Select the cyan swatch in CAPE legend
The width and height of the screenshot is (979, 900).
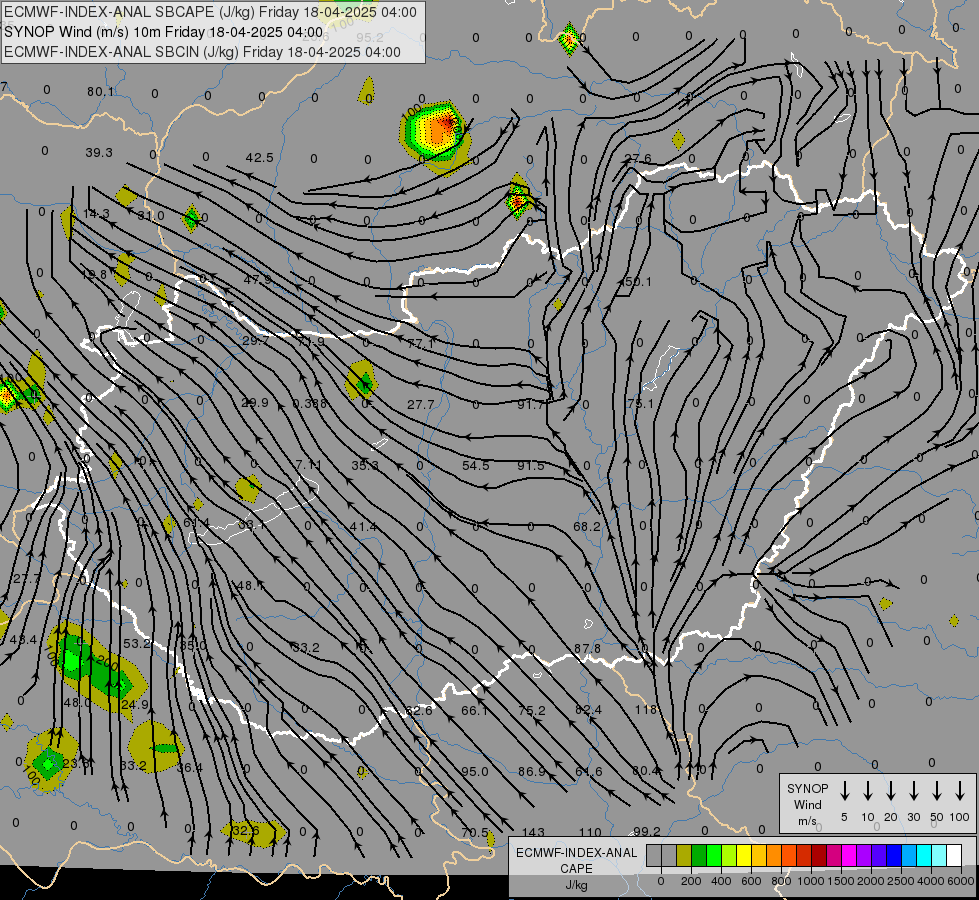pyautogui.click(x=923, y=855)
